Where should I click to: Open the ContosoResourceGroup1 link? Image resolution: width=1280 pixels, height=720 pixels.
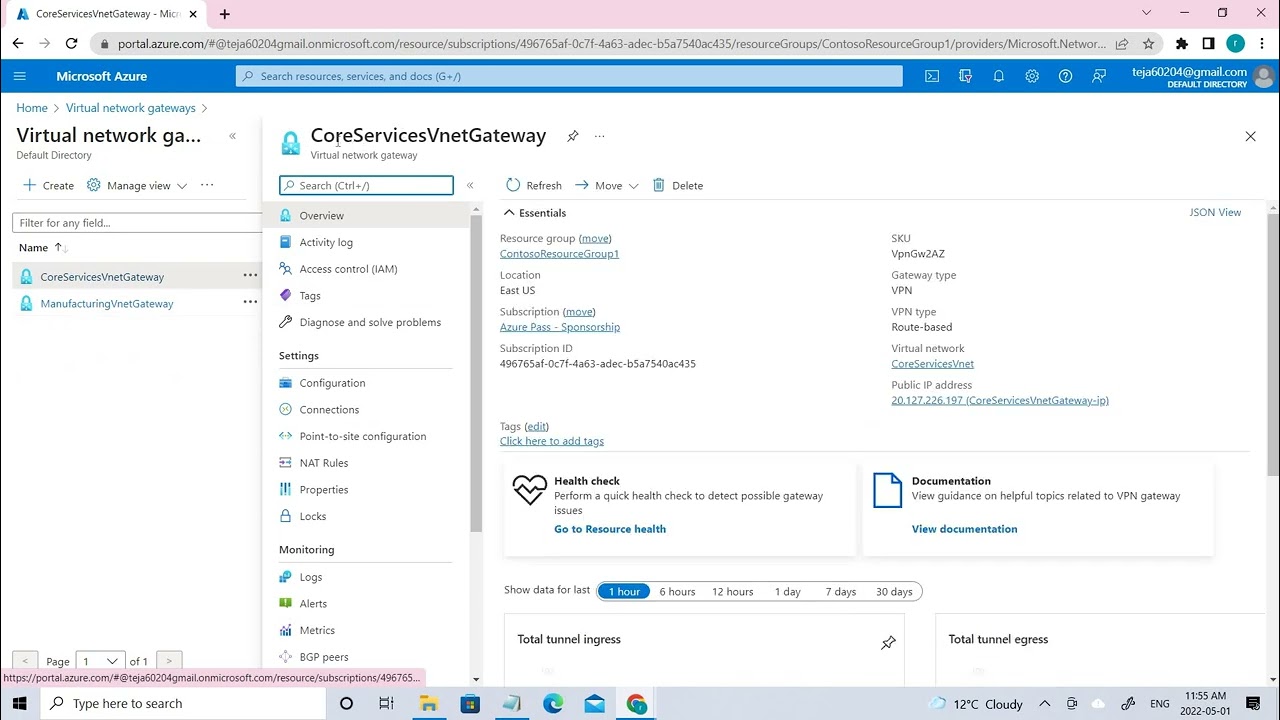click(x=559, y=254)
